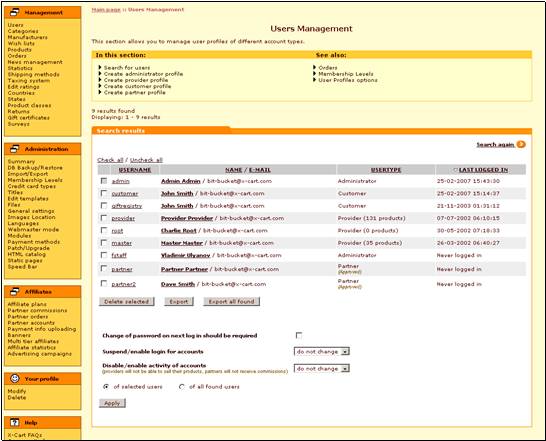Open Banners in Affiliates menu
The image size is (546, 441).
[x=19, y=335]
